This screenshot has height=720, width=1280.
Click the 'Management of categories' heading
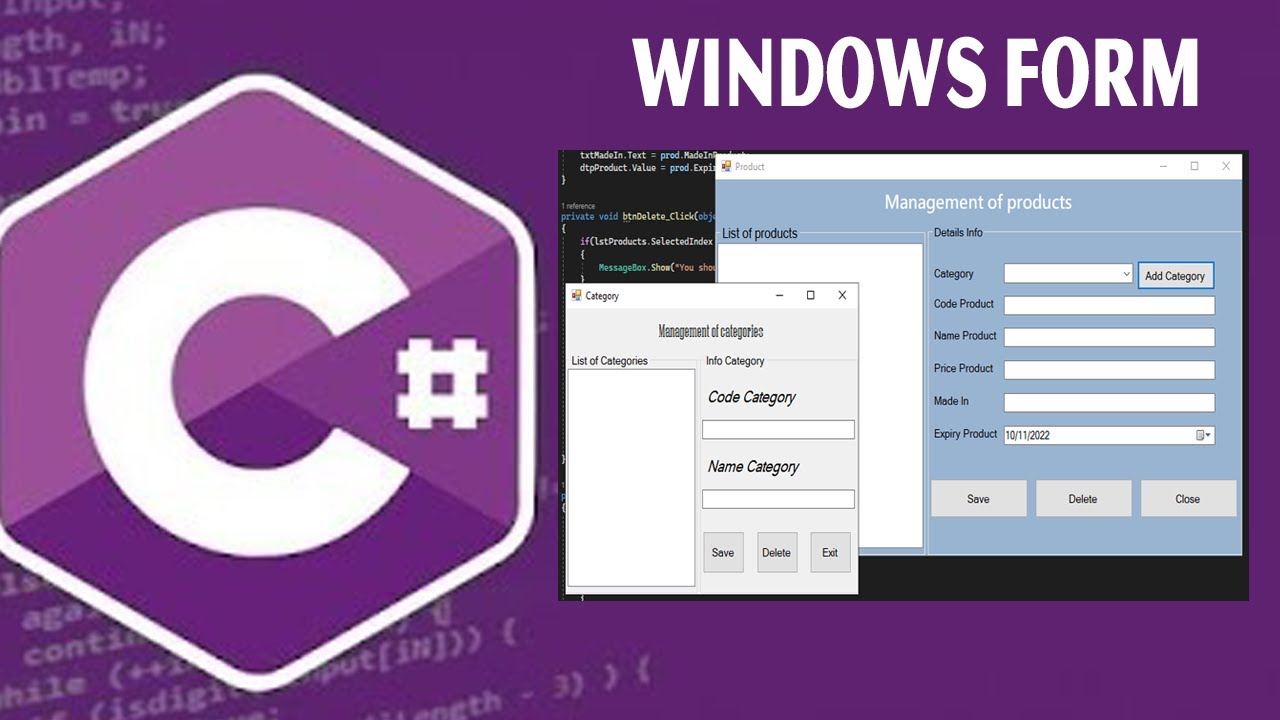[x=711, y=331]
